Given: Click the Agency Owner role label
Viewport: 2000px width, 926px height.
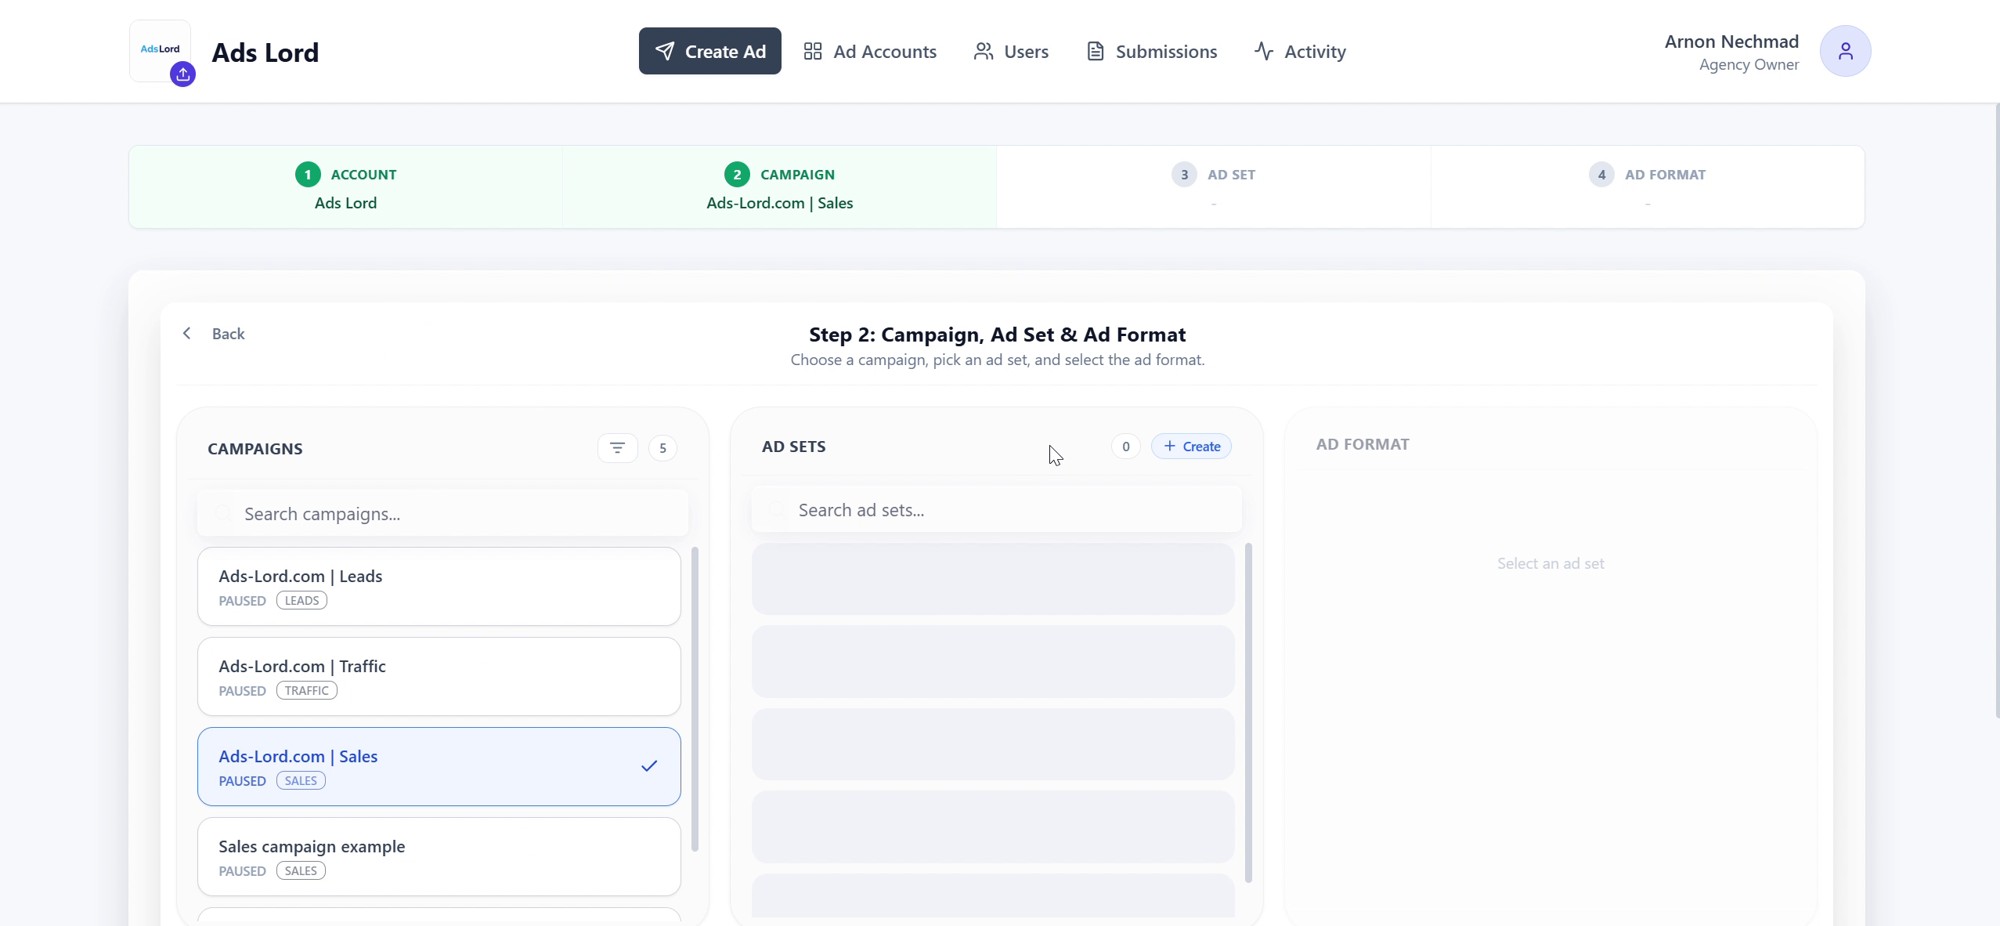Looking at the screenshot, I should (1748, 65).
